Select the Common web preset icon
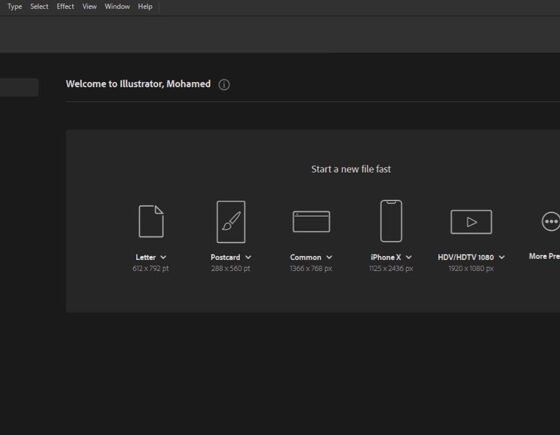 point(311,221)
